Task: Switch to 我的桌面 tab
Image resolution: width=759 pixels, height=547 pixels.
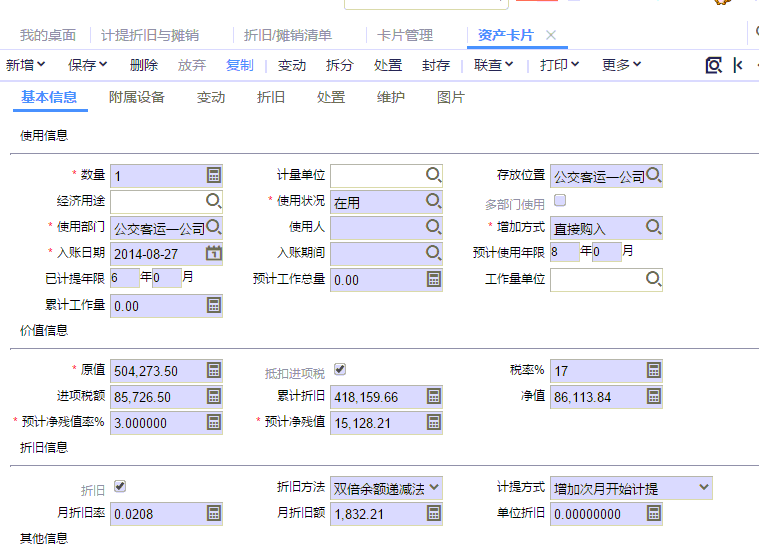Action: pos(48,35)
